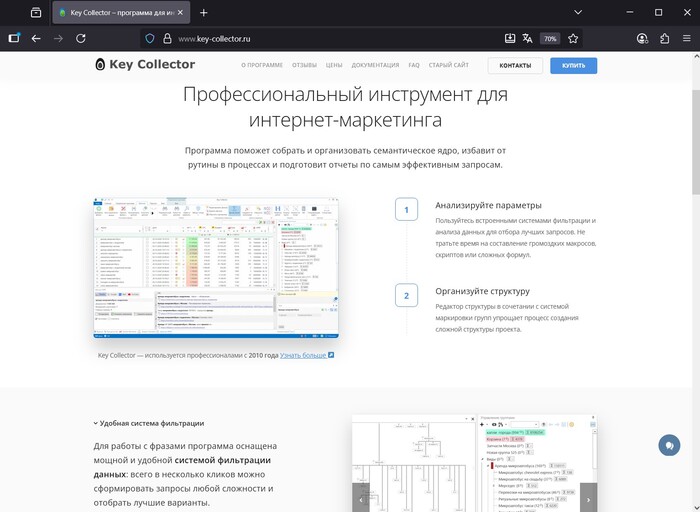The image size is (700, 512).
Task: Open browser extensions puzzle icon
Action: 664,38
